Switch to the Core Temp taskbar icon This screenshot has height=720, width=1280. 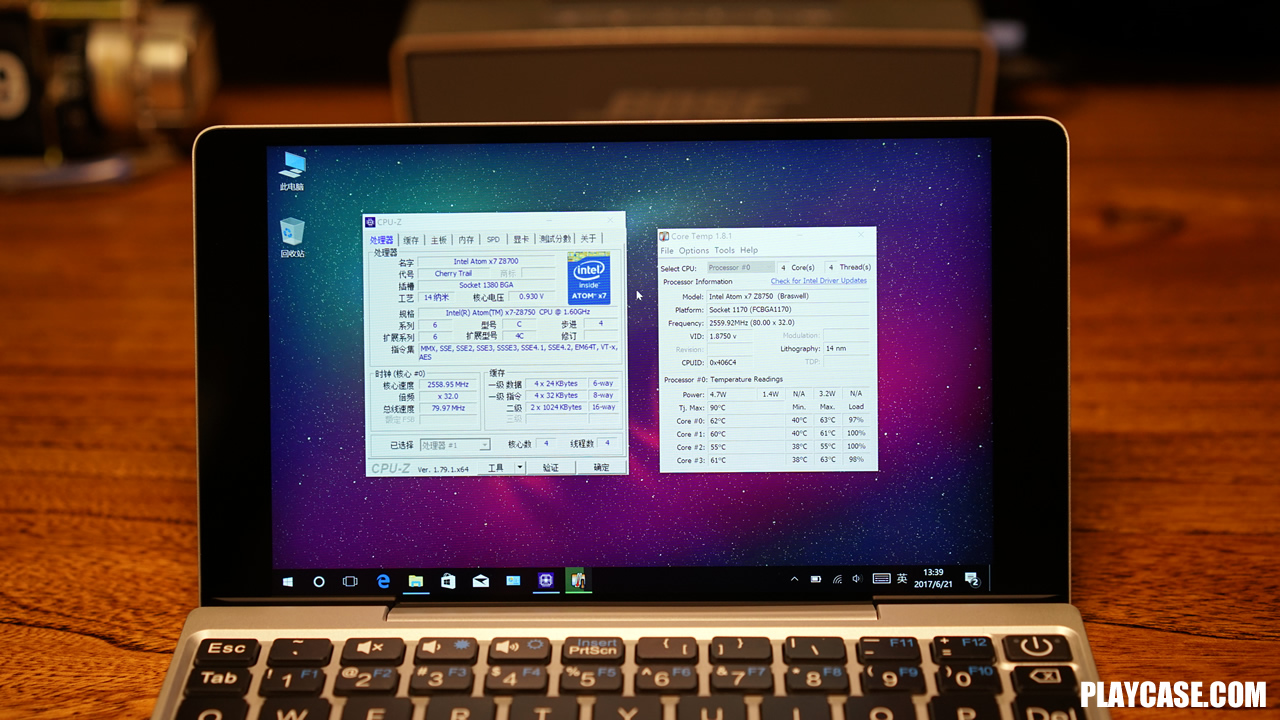(578, 580)
